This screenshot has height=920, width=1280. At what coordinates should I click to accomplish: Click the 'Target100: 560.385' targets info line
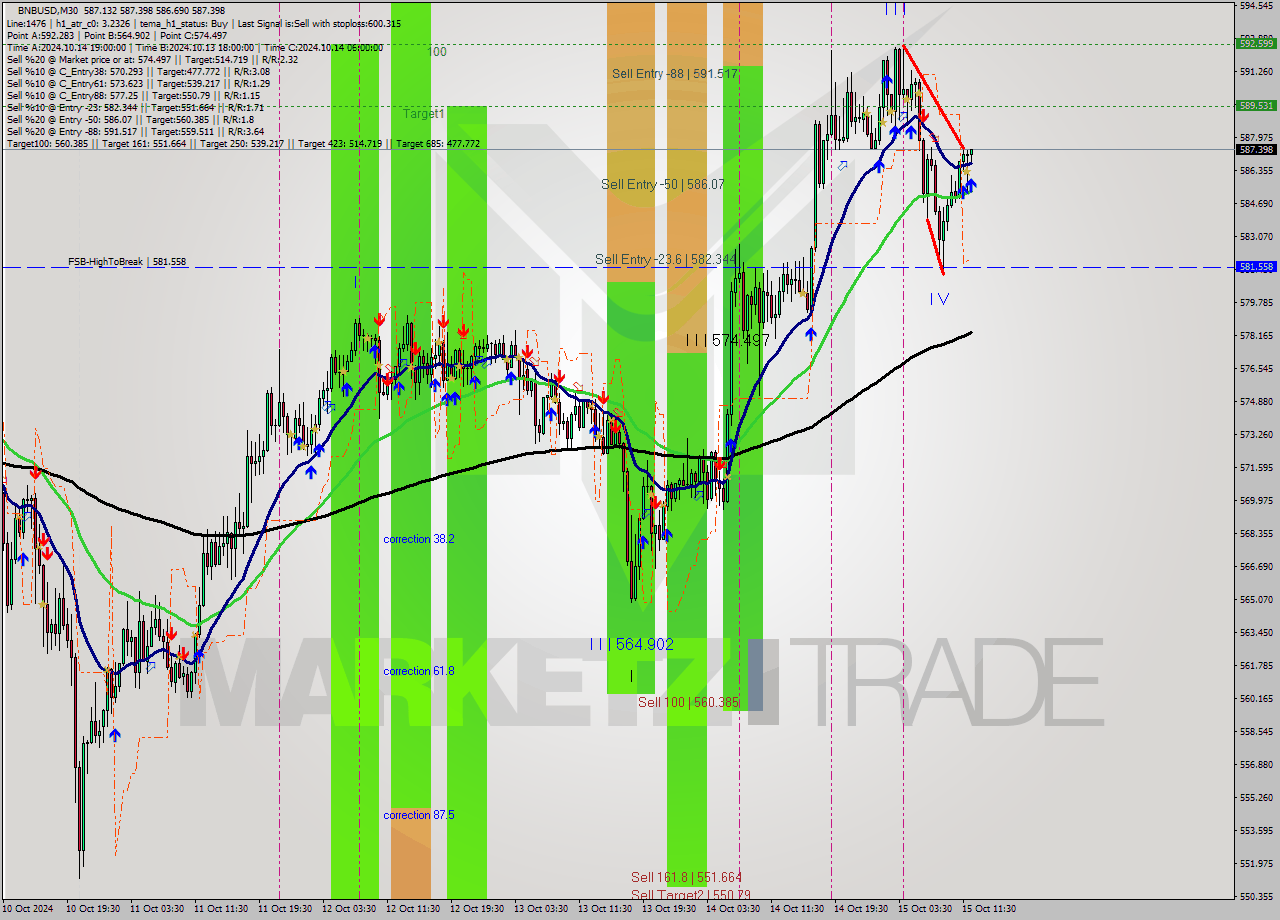[243, 144]
